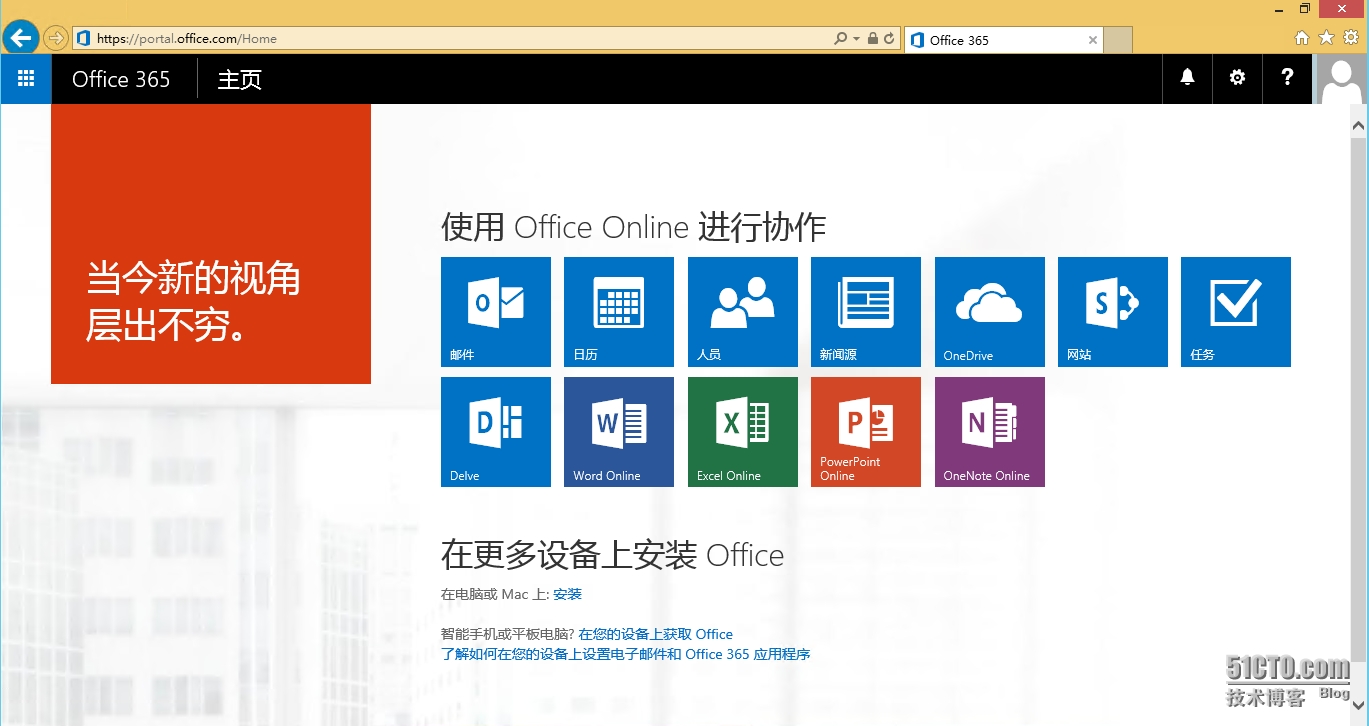Viewport: 1369px width, 726px height.
Task: Launch OneNote Online tile
Action: point(990,432)
